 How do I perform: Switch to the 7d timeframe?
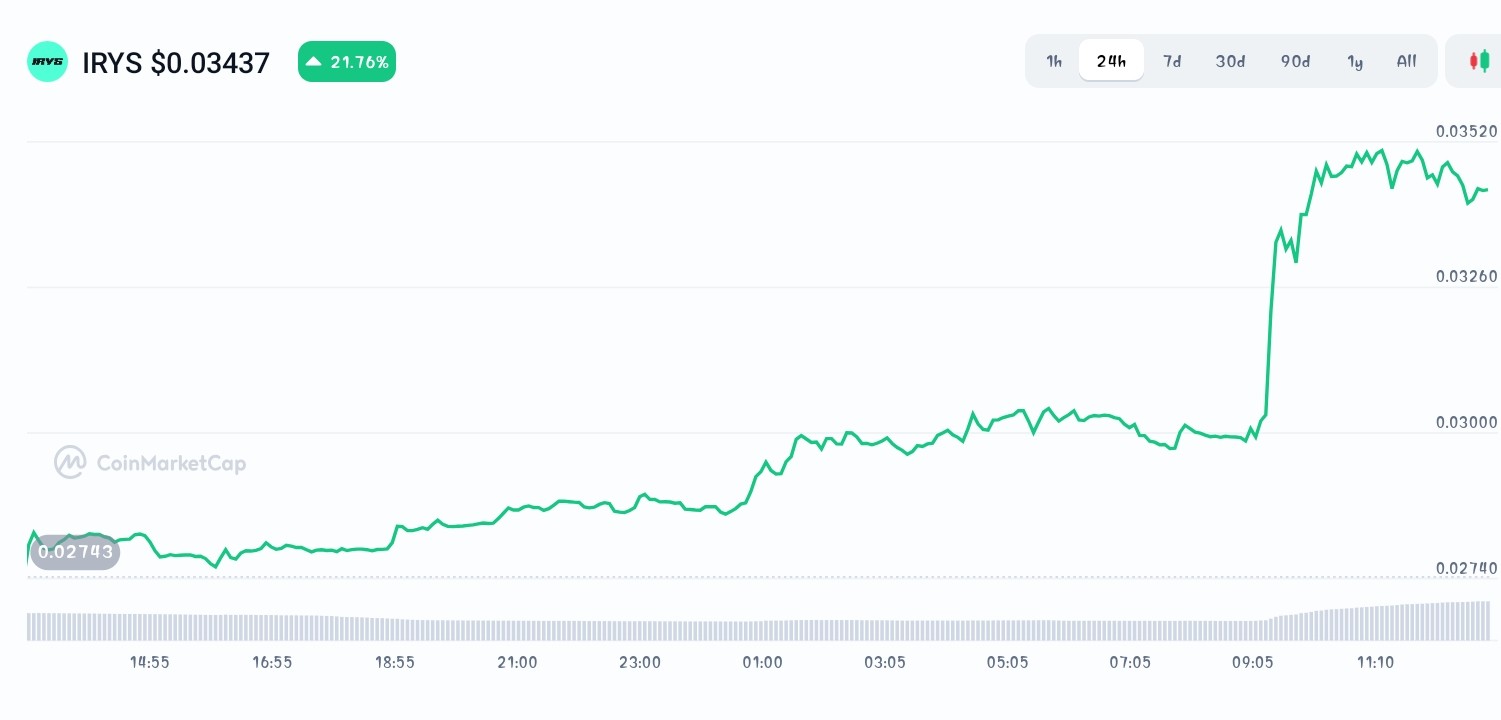click(x=1172, y=61)
